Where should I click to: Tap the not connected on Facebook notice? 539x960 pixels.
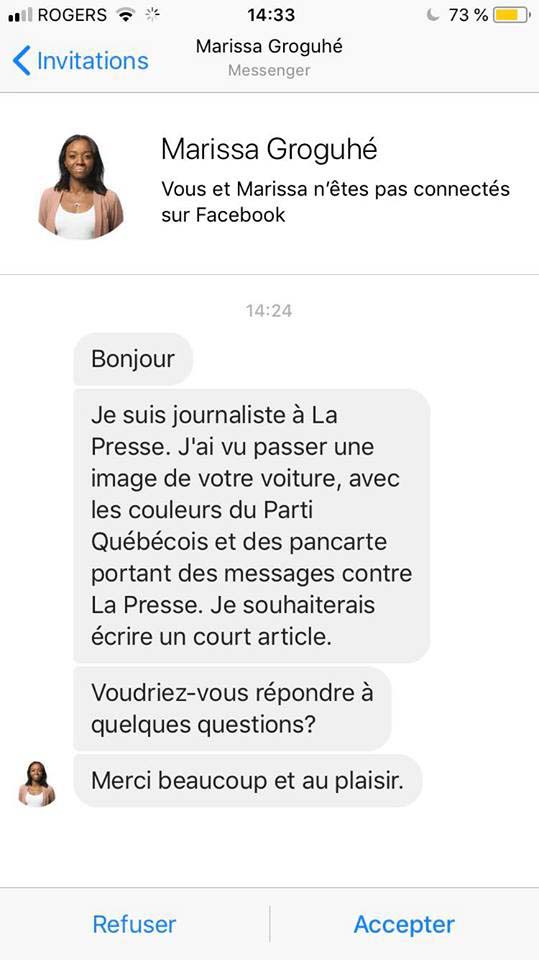pos(336,201)
